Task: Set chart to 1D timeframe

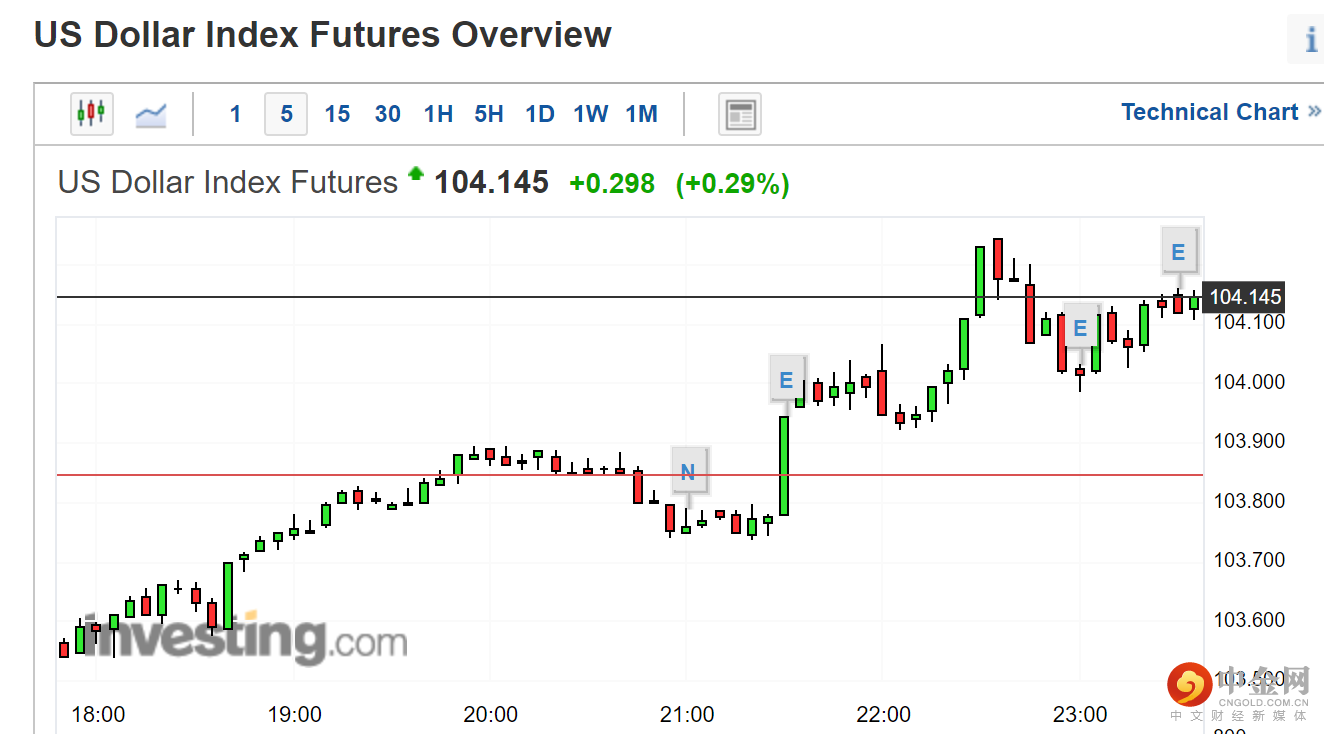Action: click(540, 114)
